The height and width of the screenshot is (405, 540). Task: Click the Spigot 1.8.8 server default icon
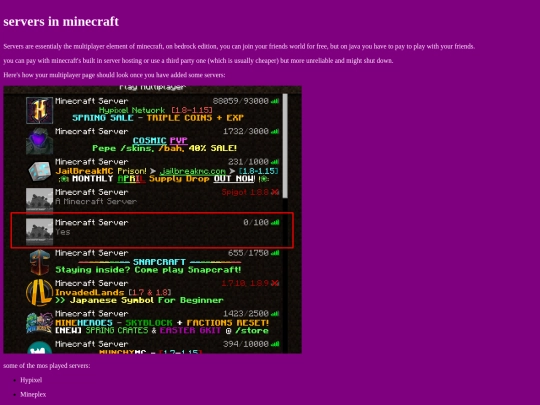(x=40, y=201)
